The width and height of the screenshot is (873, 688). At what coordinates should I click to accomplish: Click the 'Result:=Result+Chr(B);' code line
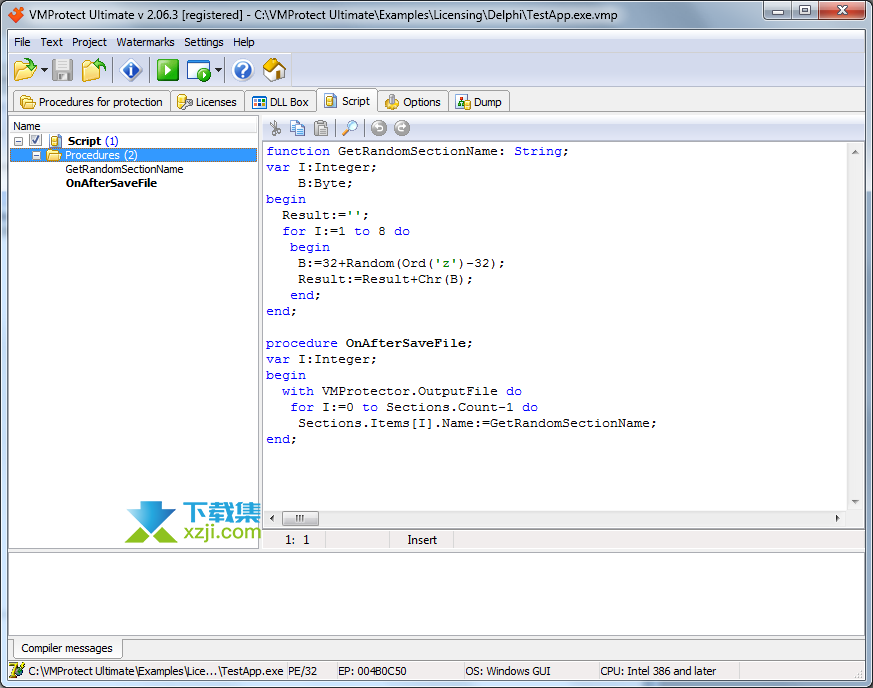385,279
